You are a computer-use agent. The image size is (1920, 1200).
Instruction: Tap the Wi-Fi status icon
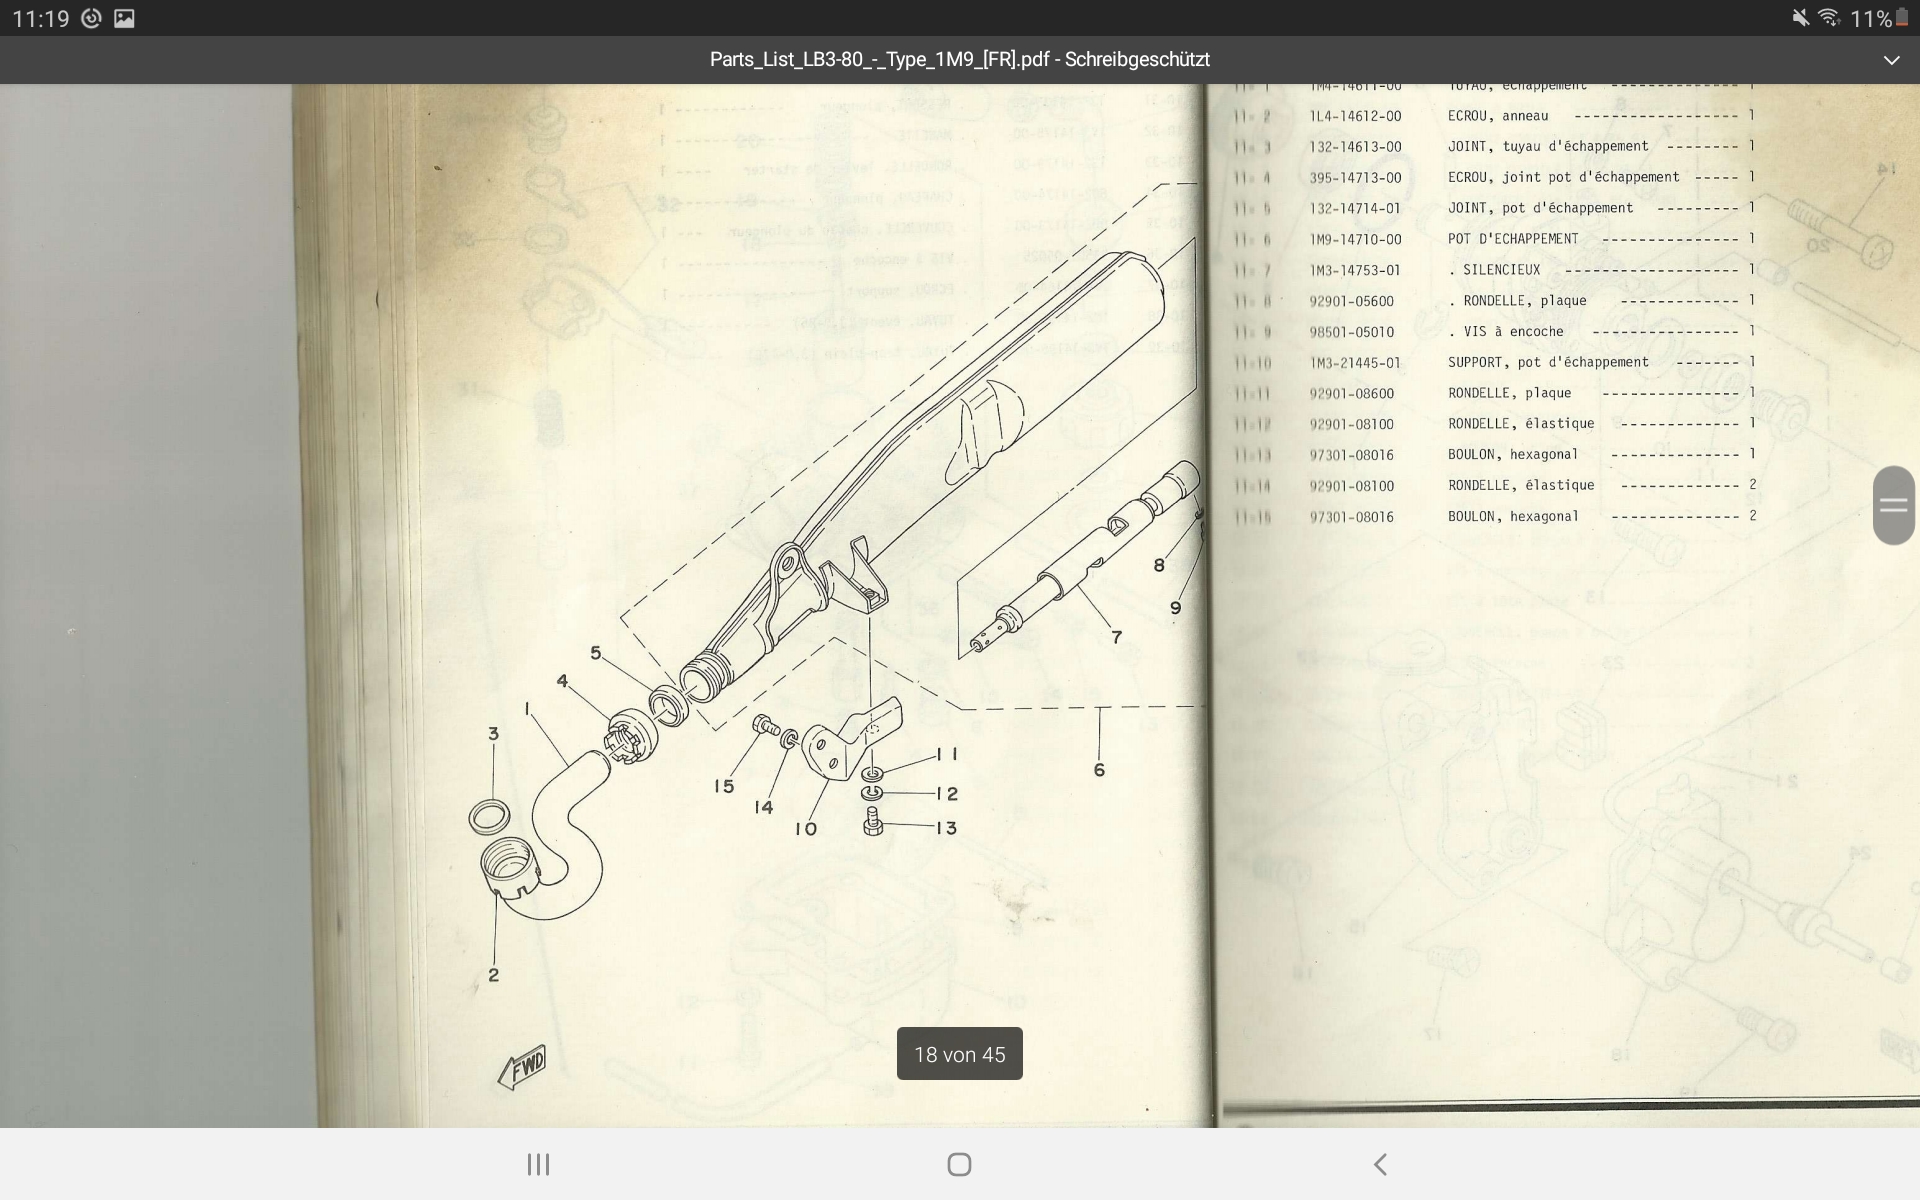1829,18
